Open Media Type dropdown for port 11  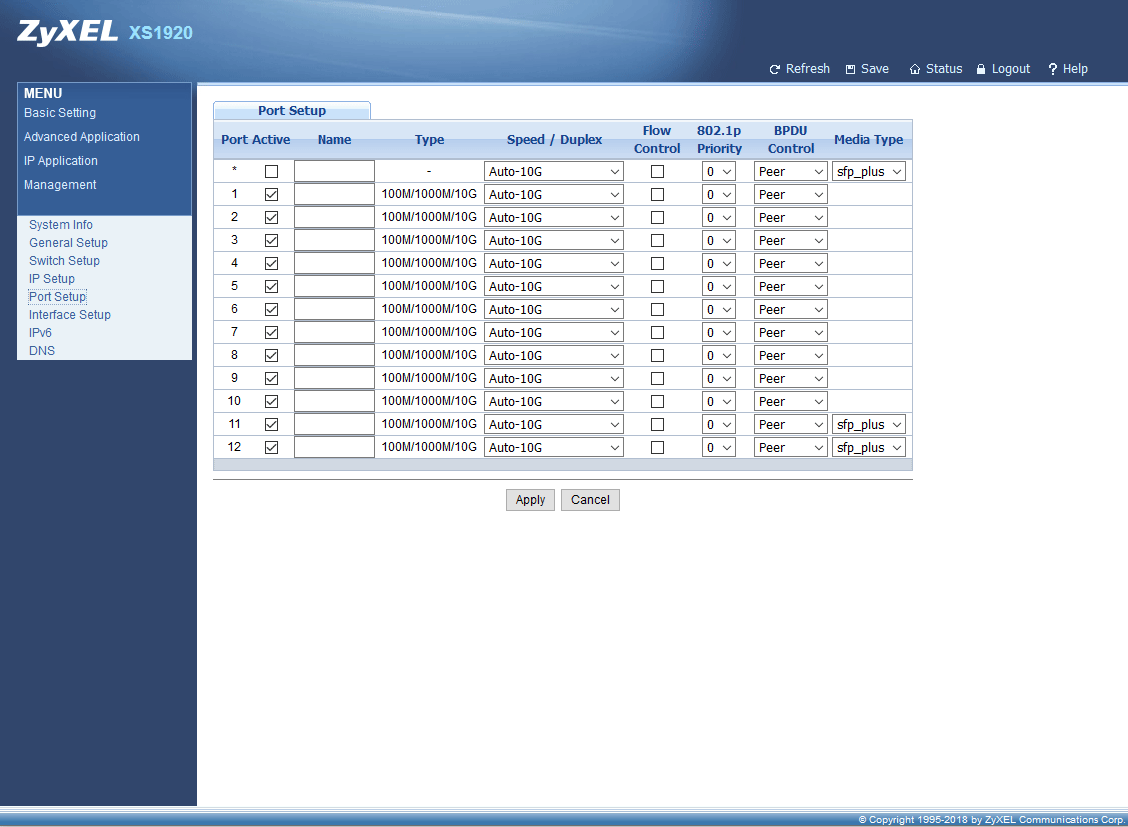868,425
